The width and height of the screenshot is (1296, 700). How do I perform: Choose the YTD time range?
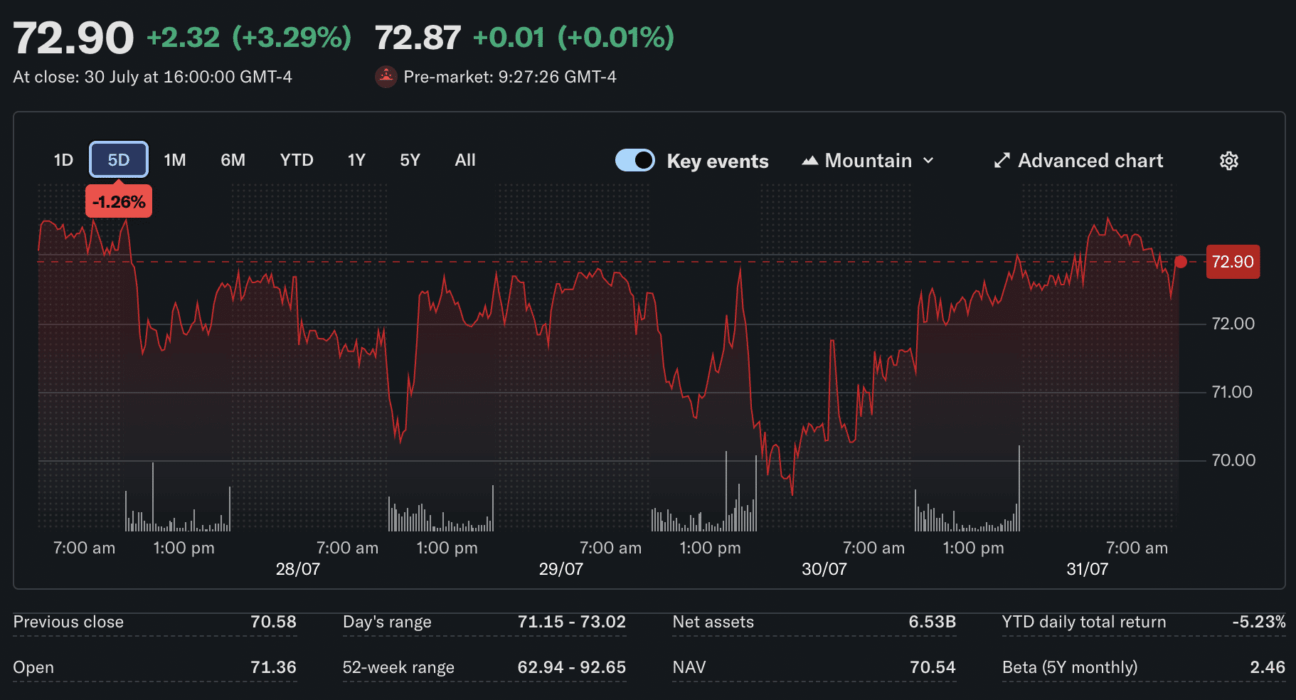(x=297, y=160)
